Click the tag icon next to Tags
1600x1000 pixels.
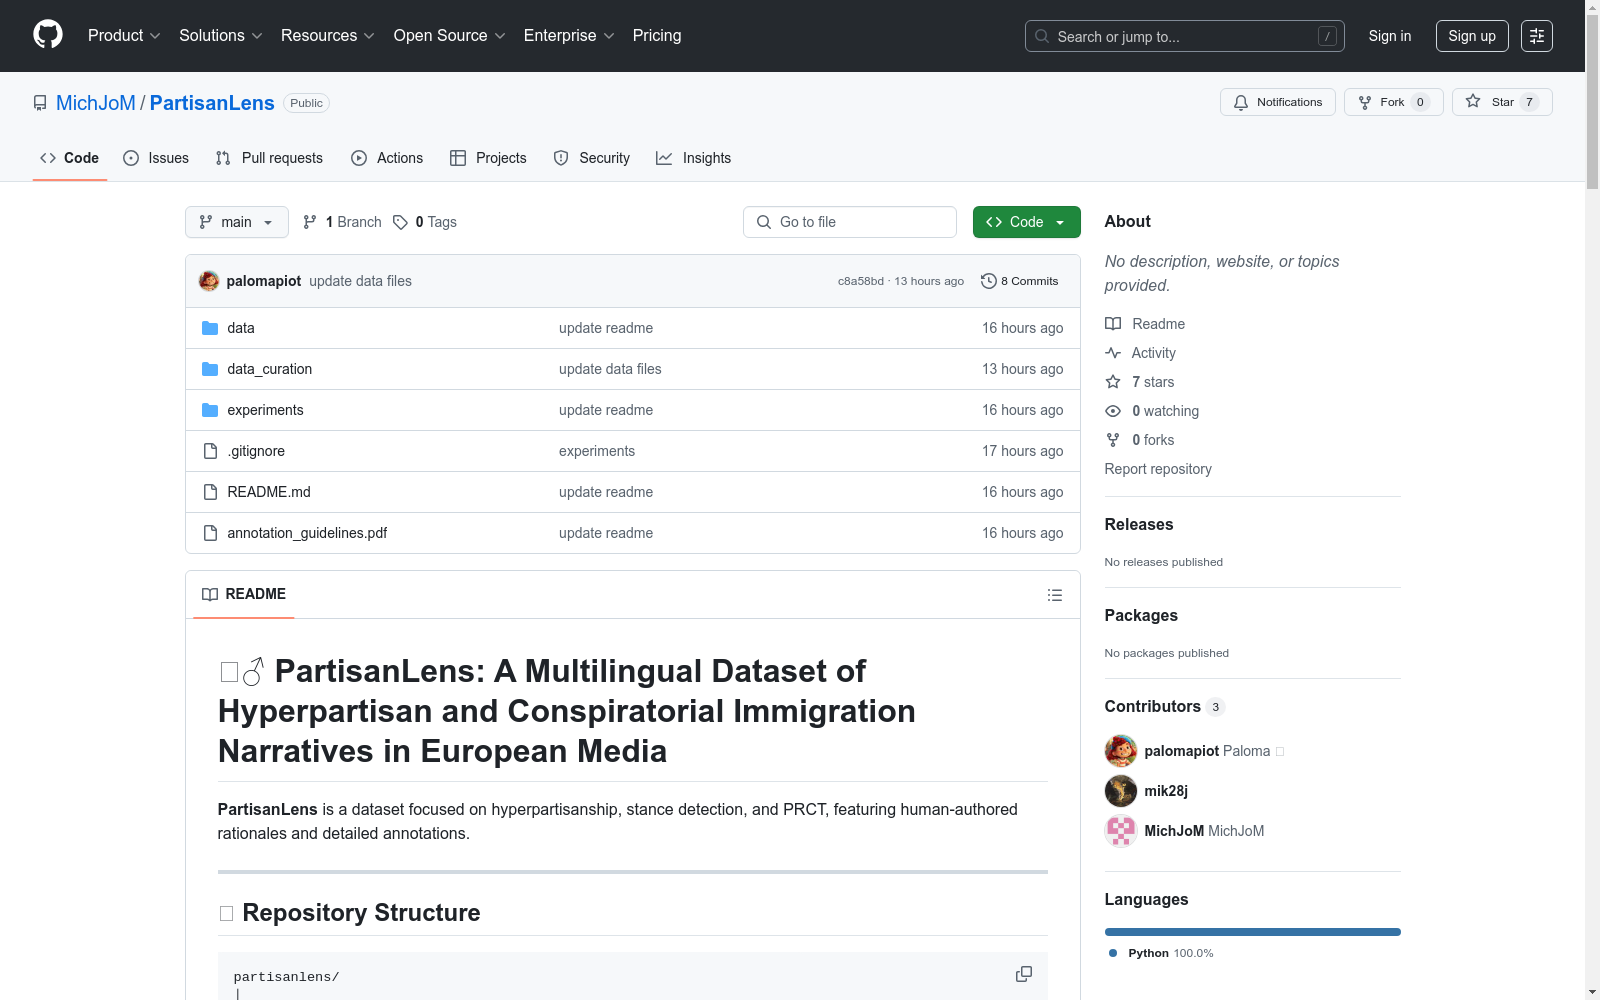click(400, 222)
